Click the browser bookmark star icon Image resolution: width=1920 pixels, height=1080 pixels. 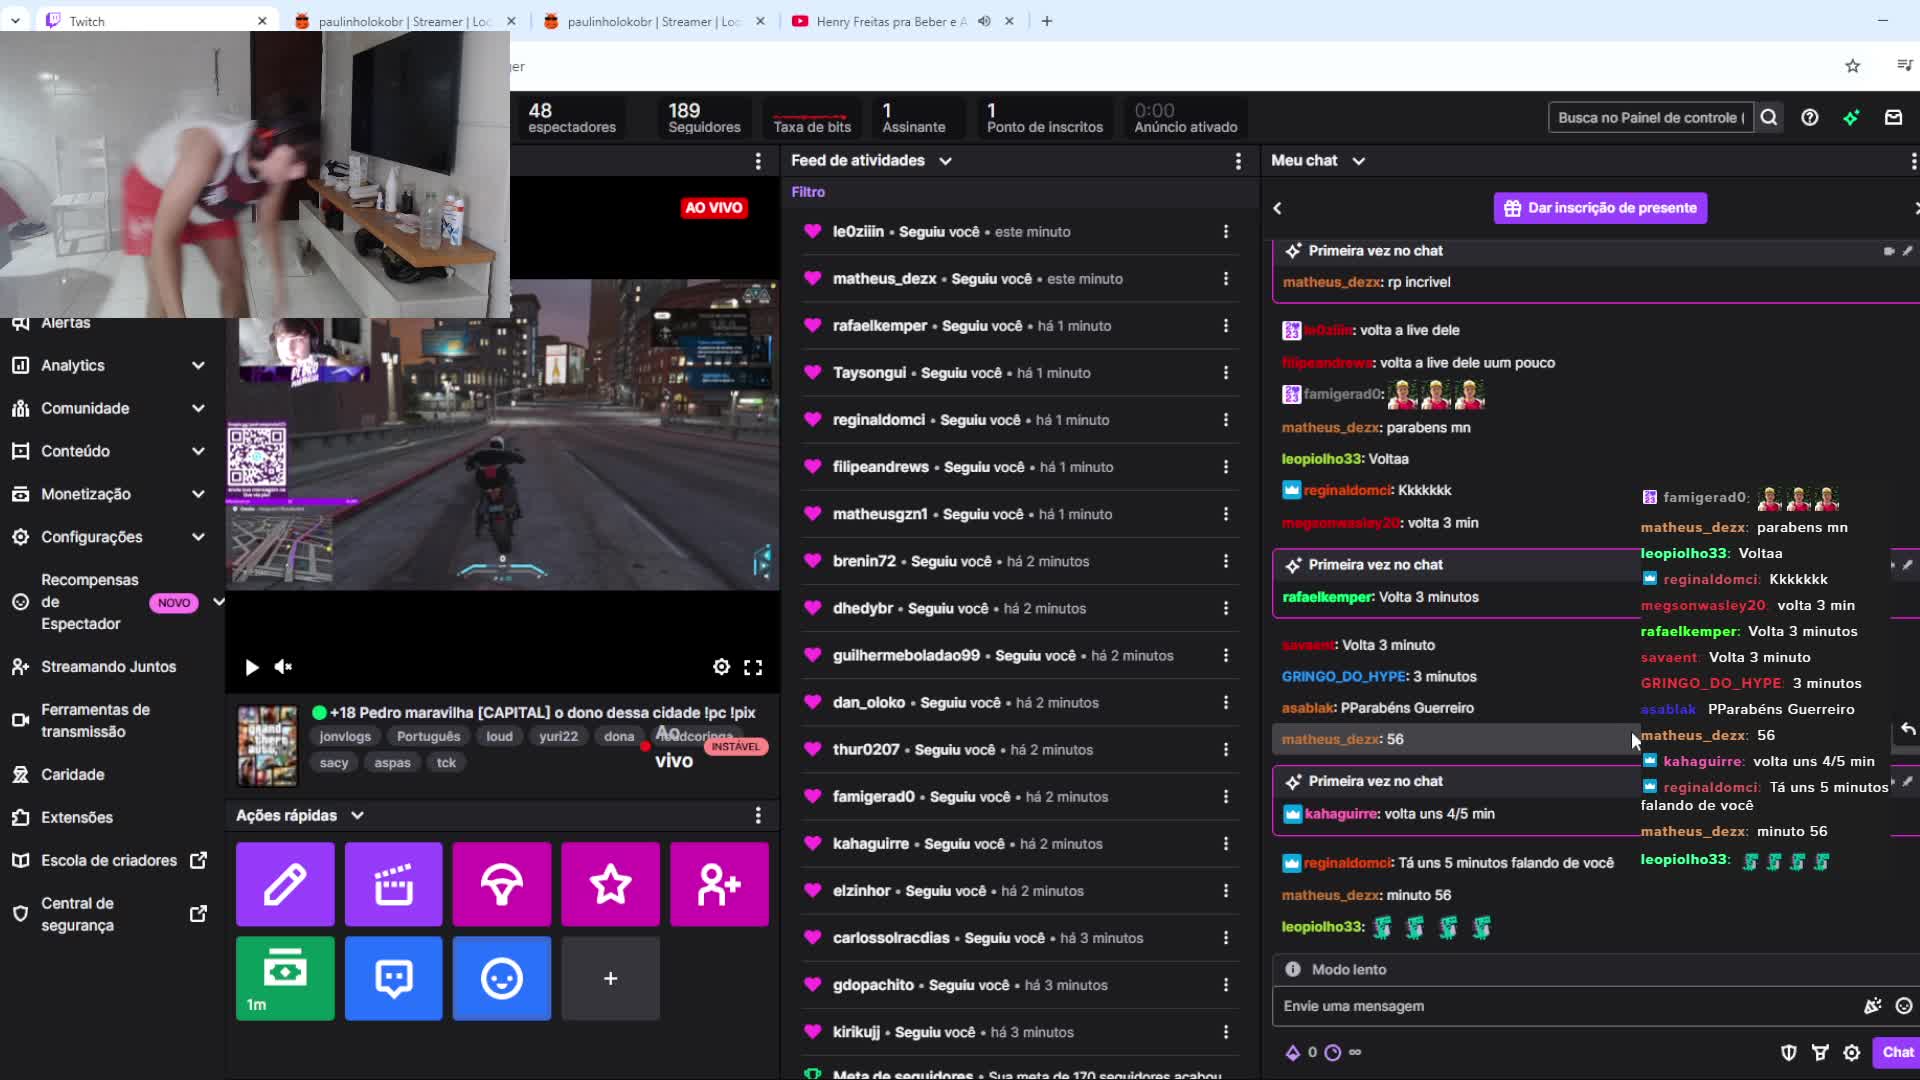point(1853,66)
